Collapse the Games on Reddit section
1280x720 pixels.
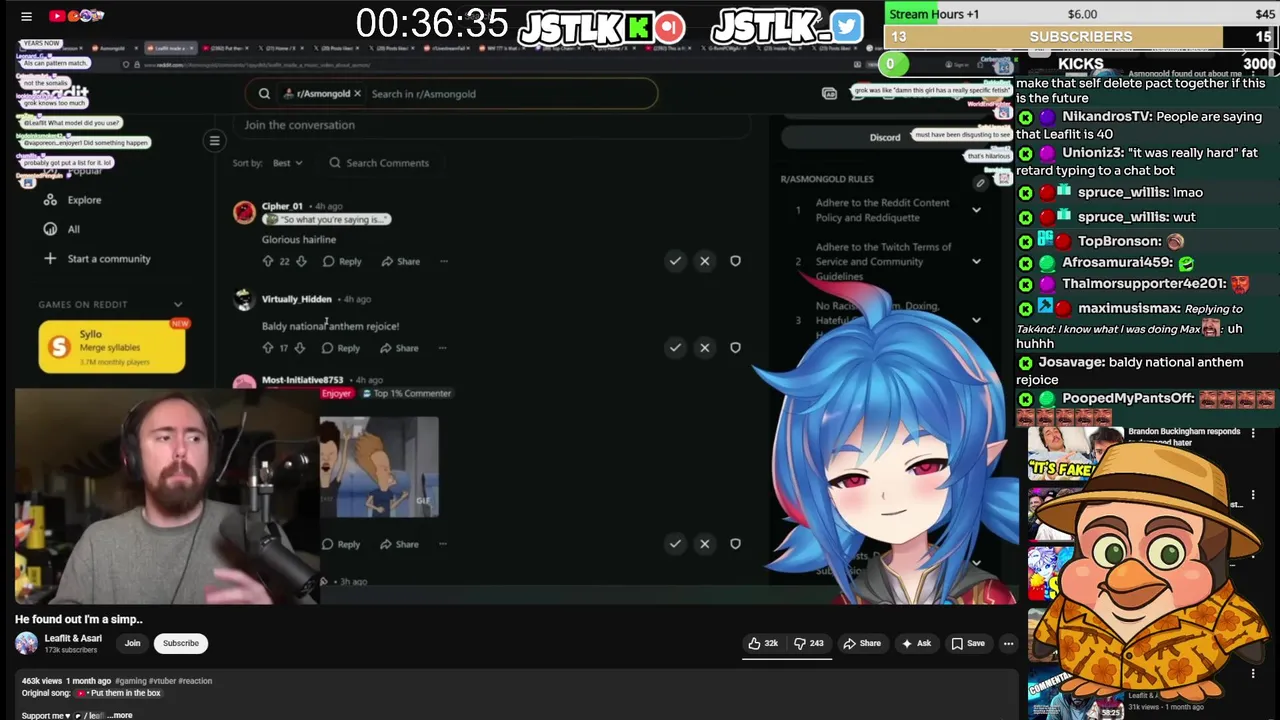point(178,304)
